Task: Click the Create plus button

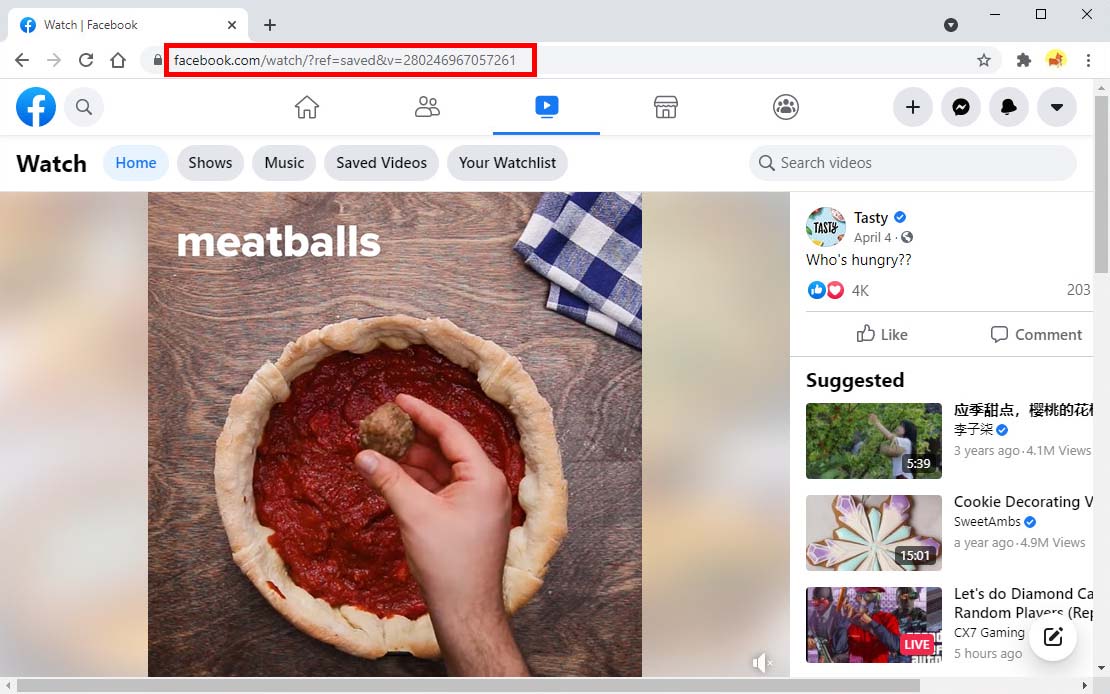Action: (912, 107)
